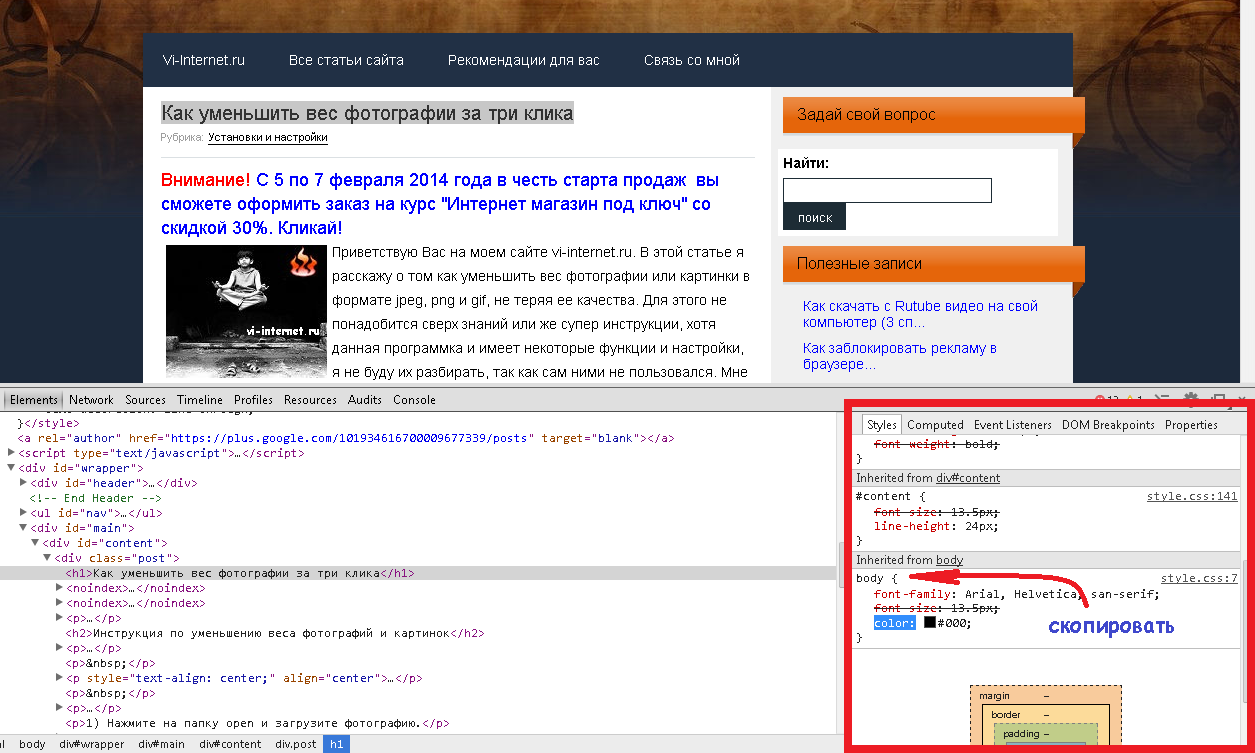
Task: Expand the script type="text/javascript" node
Action: [11, 453]
